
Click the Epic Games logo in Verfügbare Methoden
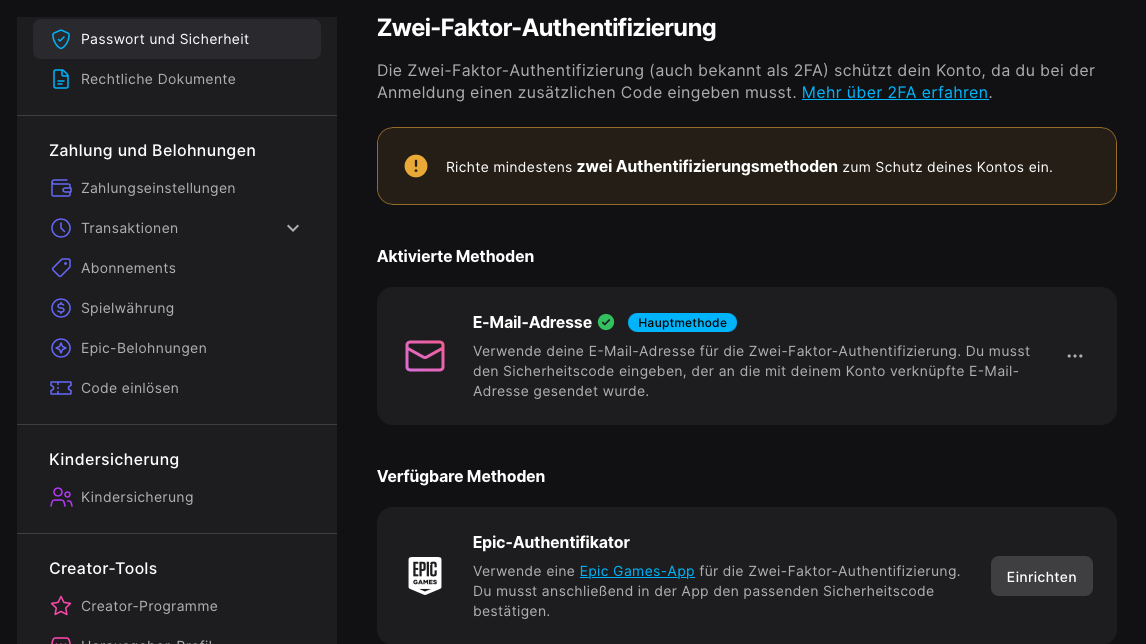tap(425, 576)
